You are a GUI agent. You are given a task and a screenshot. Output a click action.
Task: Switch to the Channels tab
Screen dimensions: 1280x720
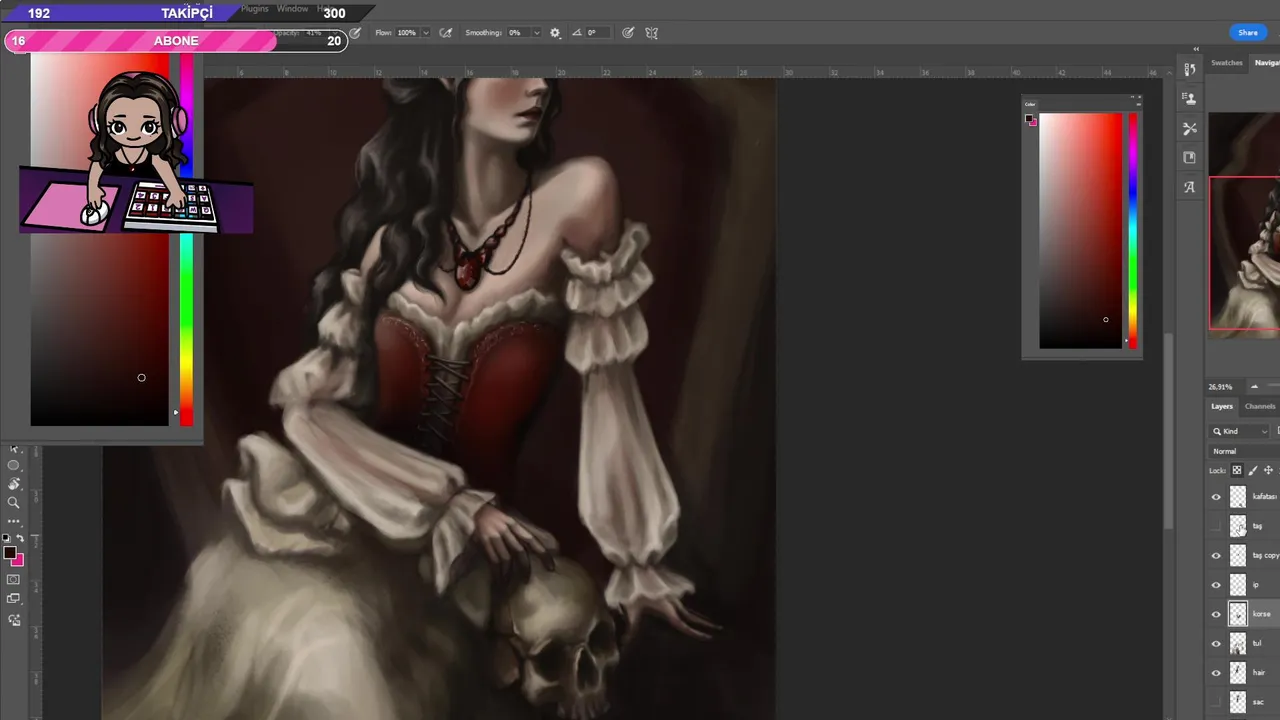(1260, 407)
